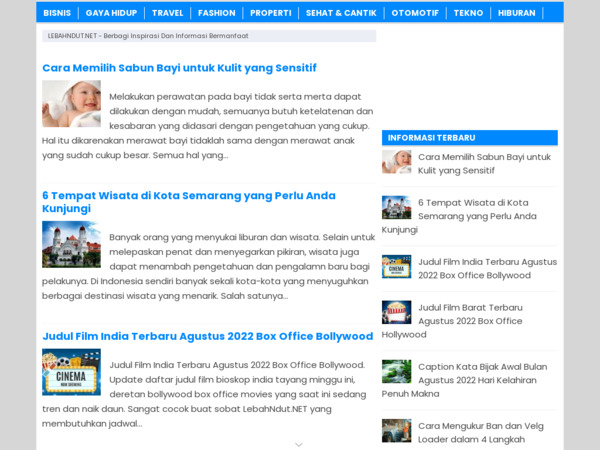Open the BISNIS menu item
Image resolution: width=600 pixels, height=450 pixels.
(57, 13)
